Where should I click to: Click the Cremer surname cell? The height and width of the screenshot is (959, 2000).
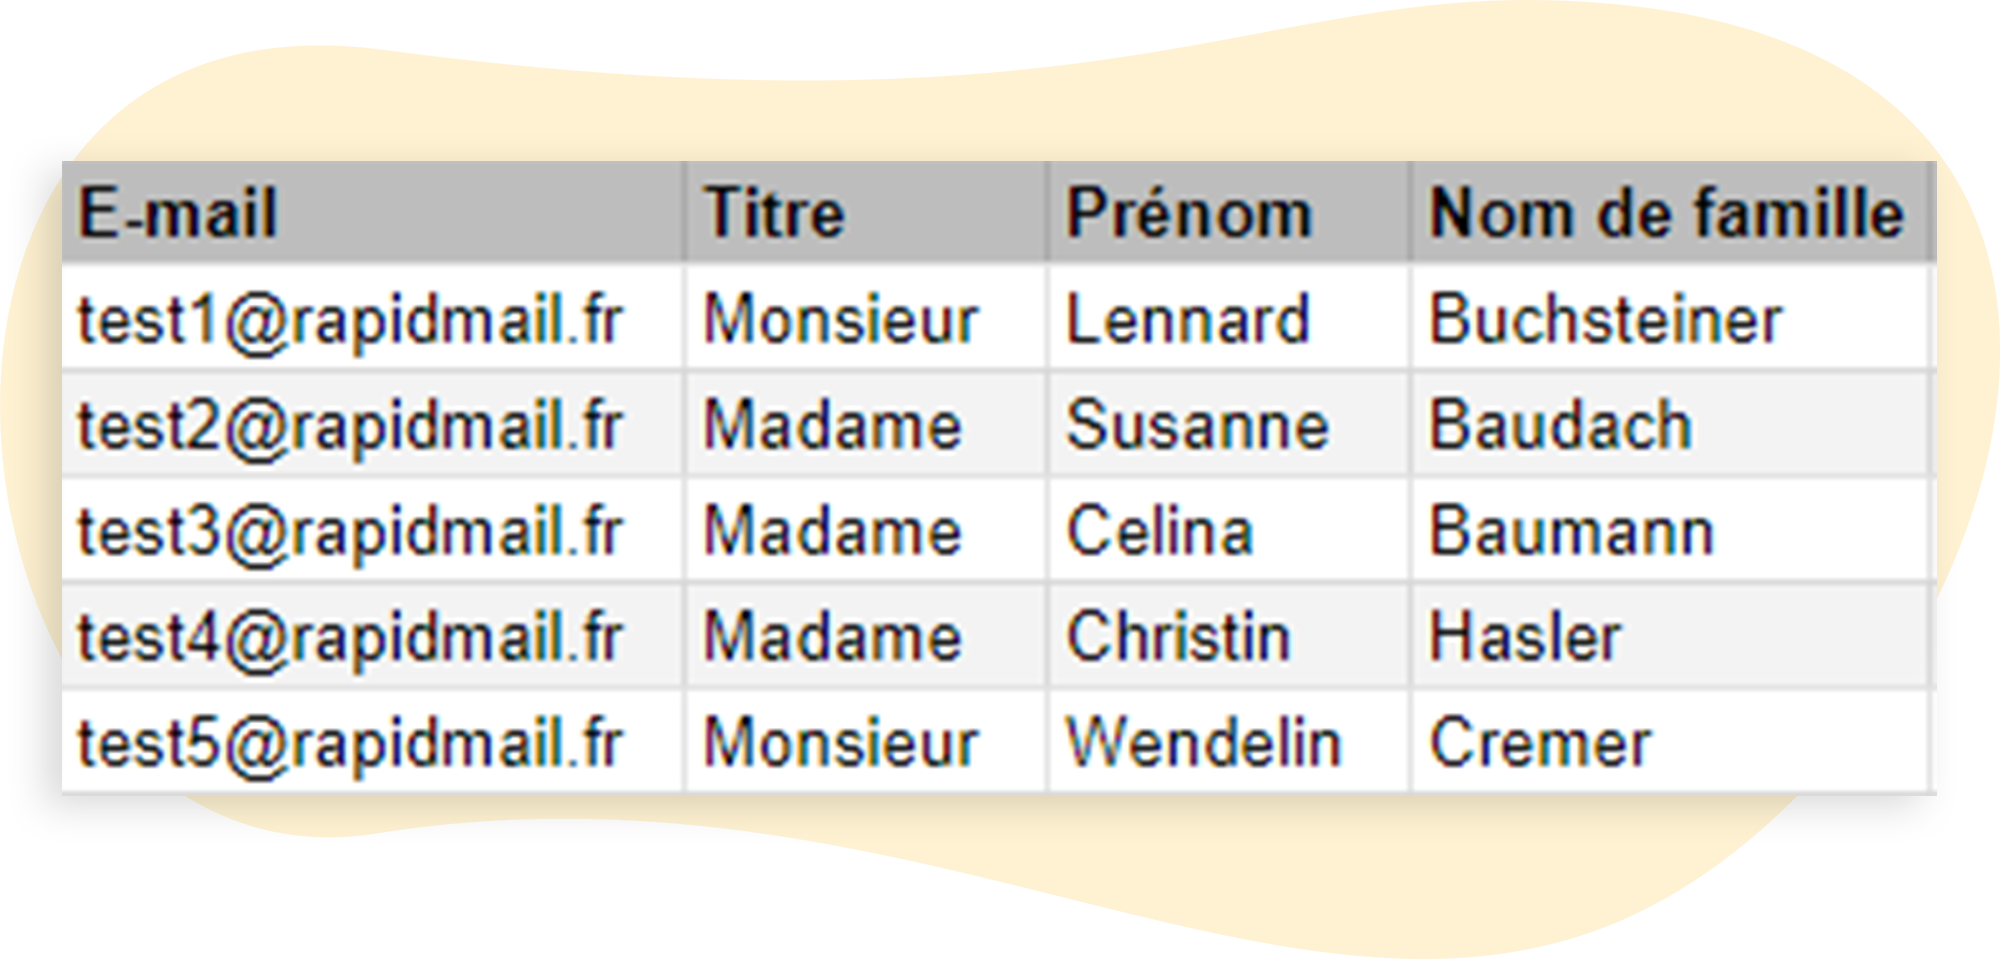point(1540,743)
